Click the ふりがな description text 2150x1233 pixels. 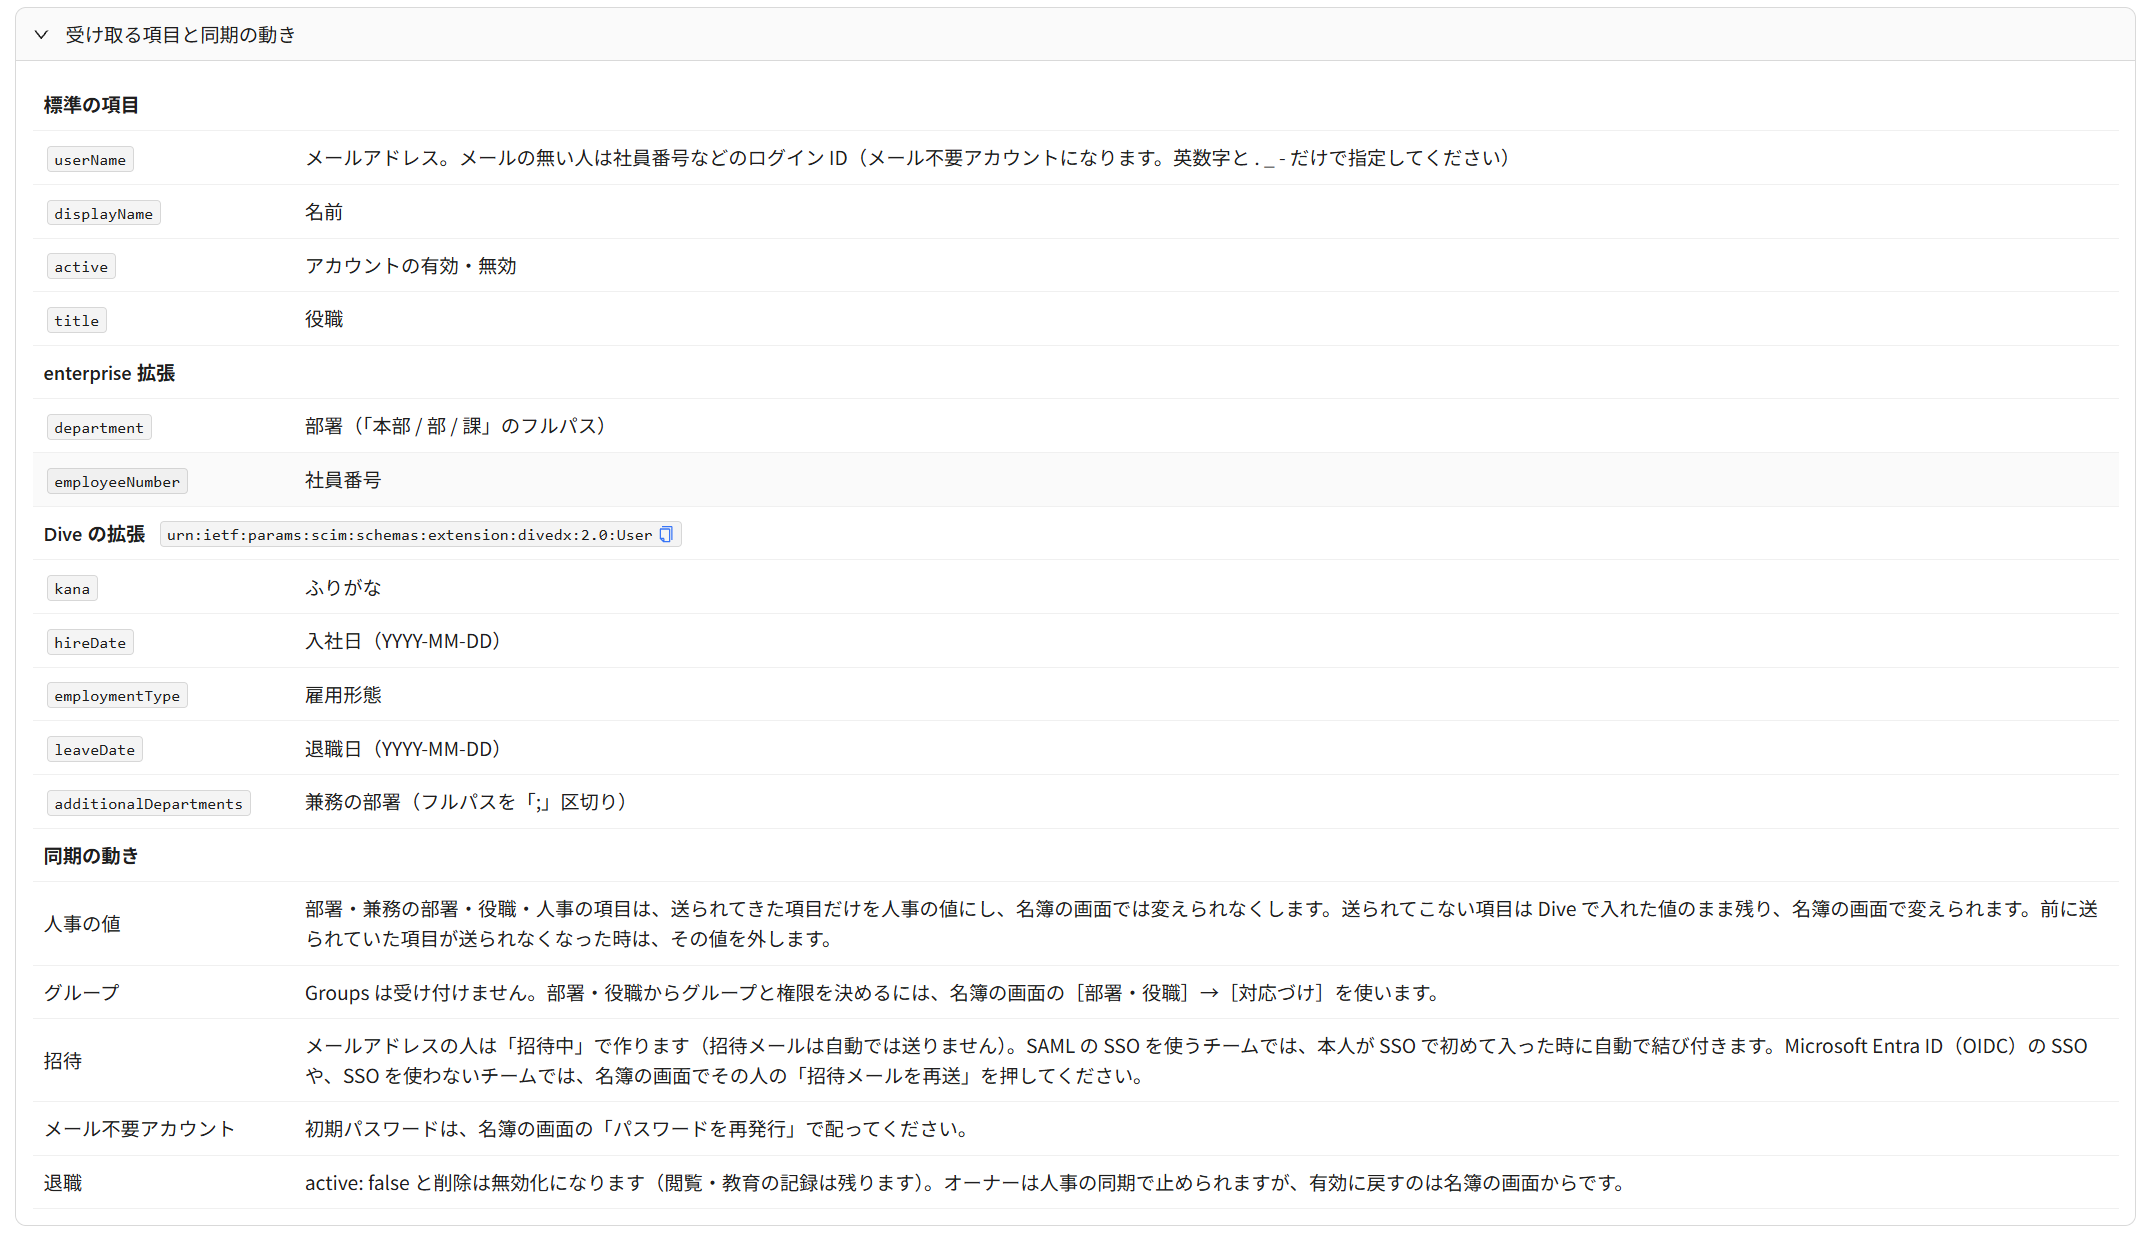coord(343,588)
